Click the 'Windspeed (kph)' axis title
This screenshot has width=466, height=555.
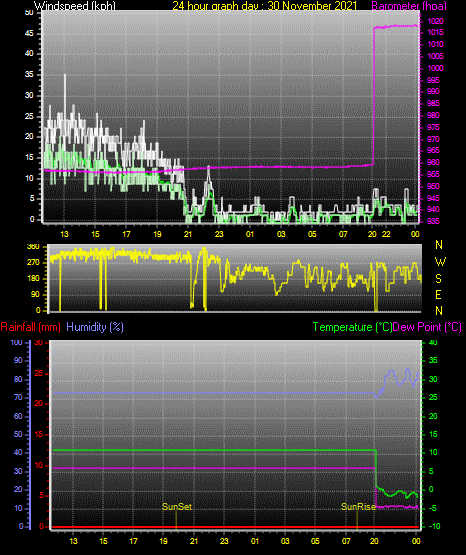point(75,6)
